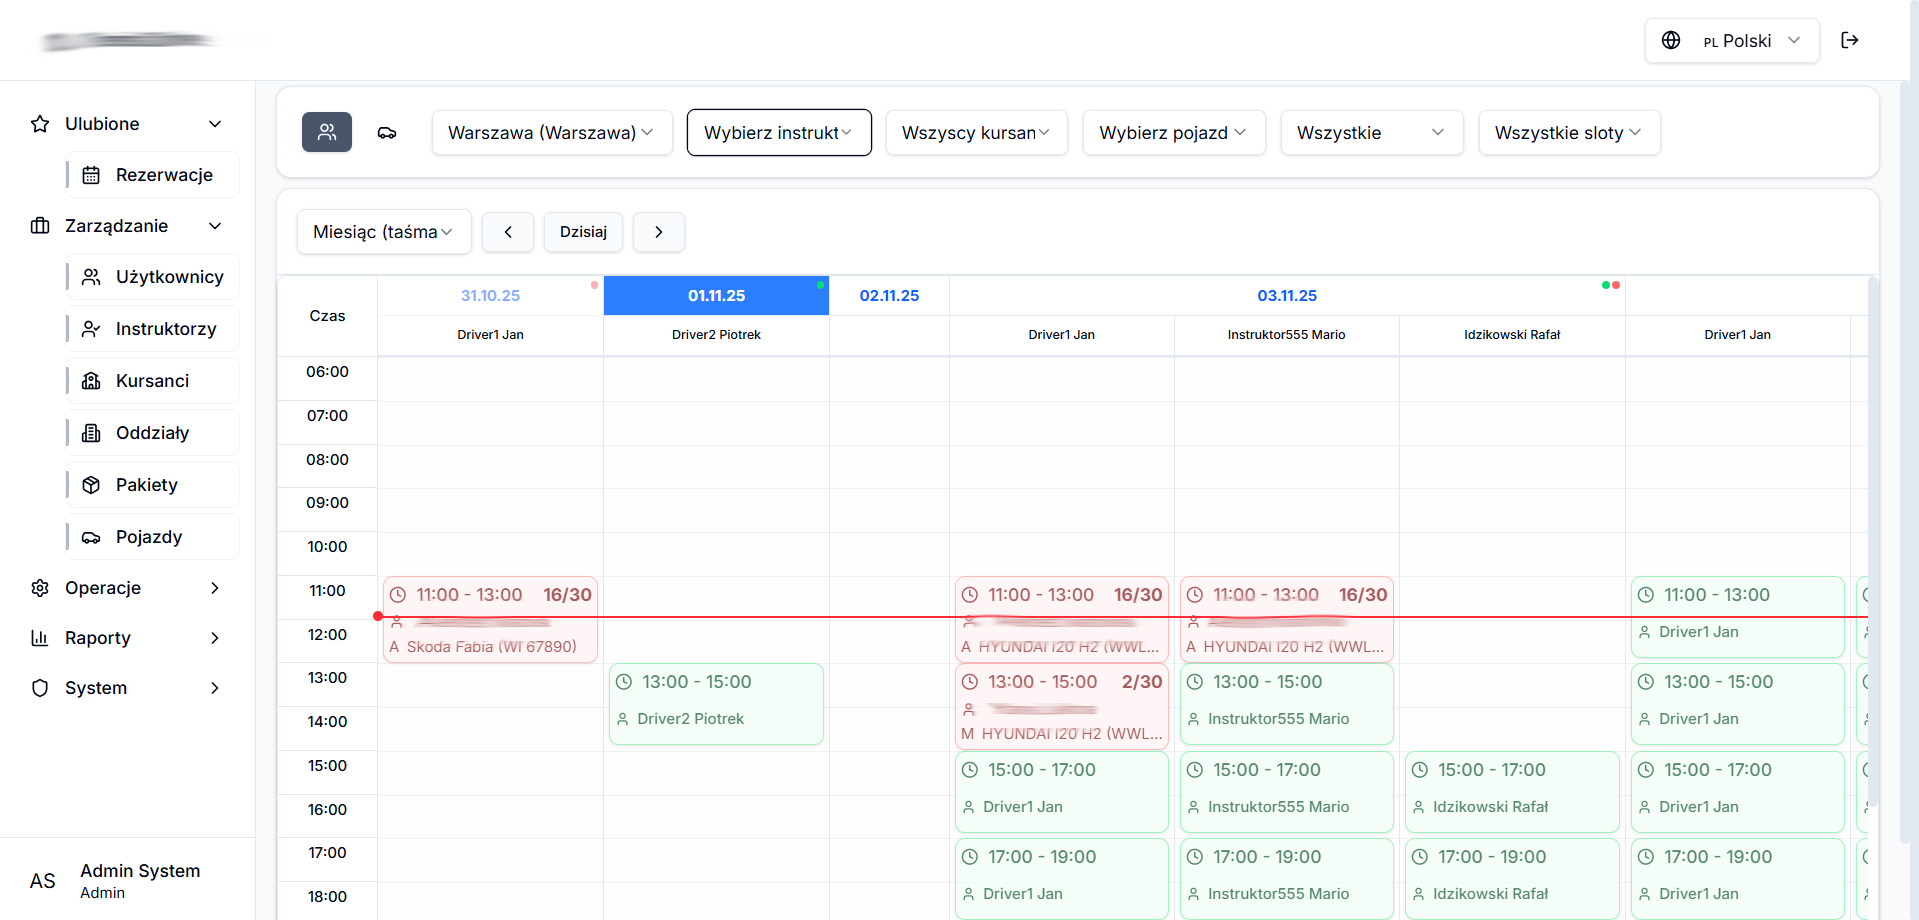Open Rezerwacje from sidebar

pyautogui.click(x=163, y=175)
